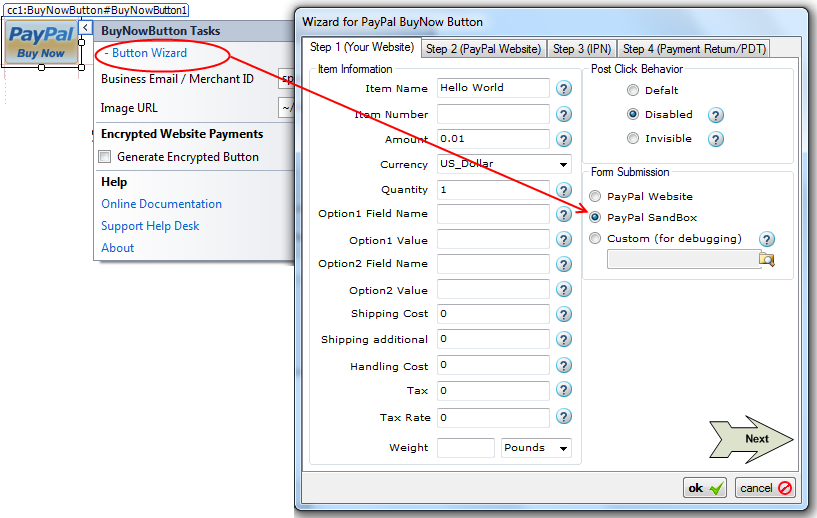Click help icon beside Amount field
Screen dimensions: 817x518
tap(564, 140)
